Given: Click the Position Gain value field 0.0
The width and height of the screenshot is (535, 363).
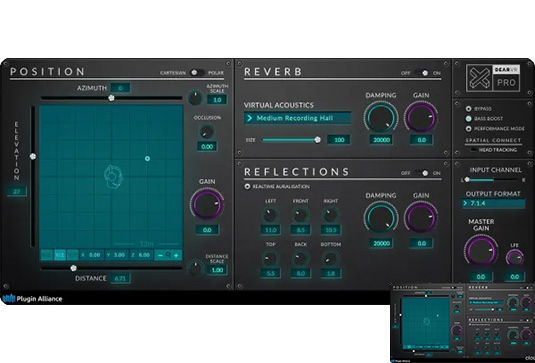Looking at the screenshot, I should tap(207, 230).
